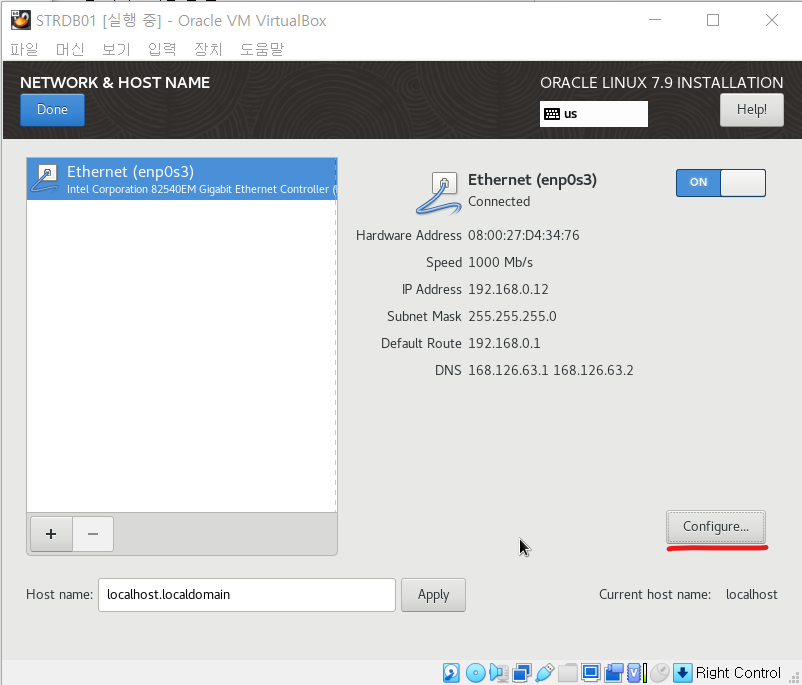Viewport: 802px width, 685px height.
Task: Apply the host name
Action: pos(433,594)
